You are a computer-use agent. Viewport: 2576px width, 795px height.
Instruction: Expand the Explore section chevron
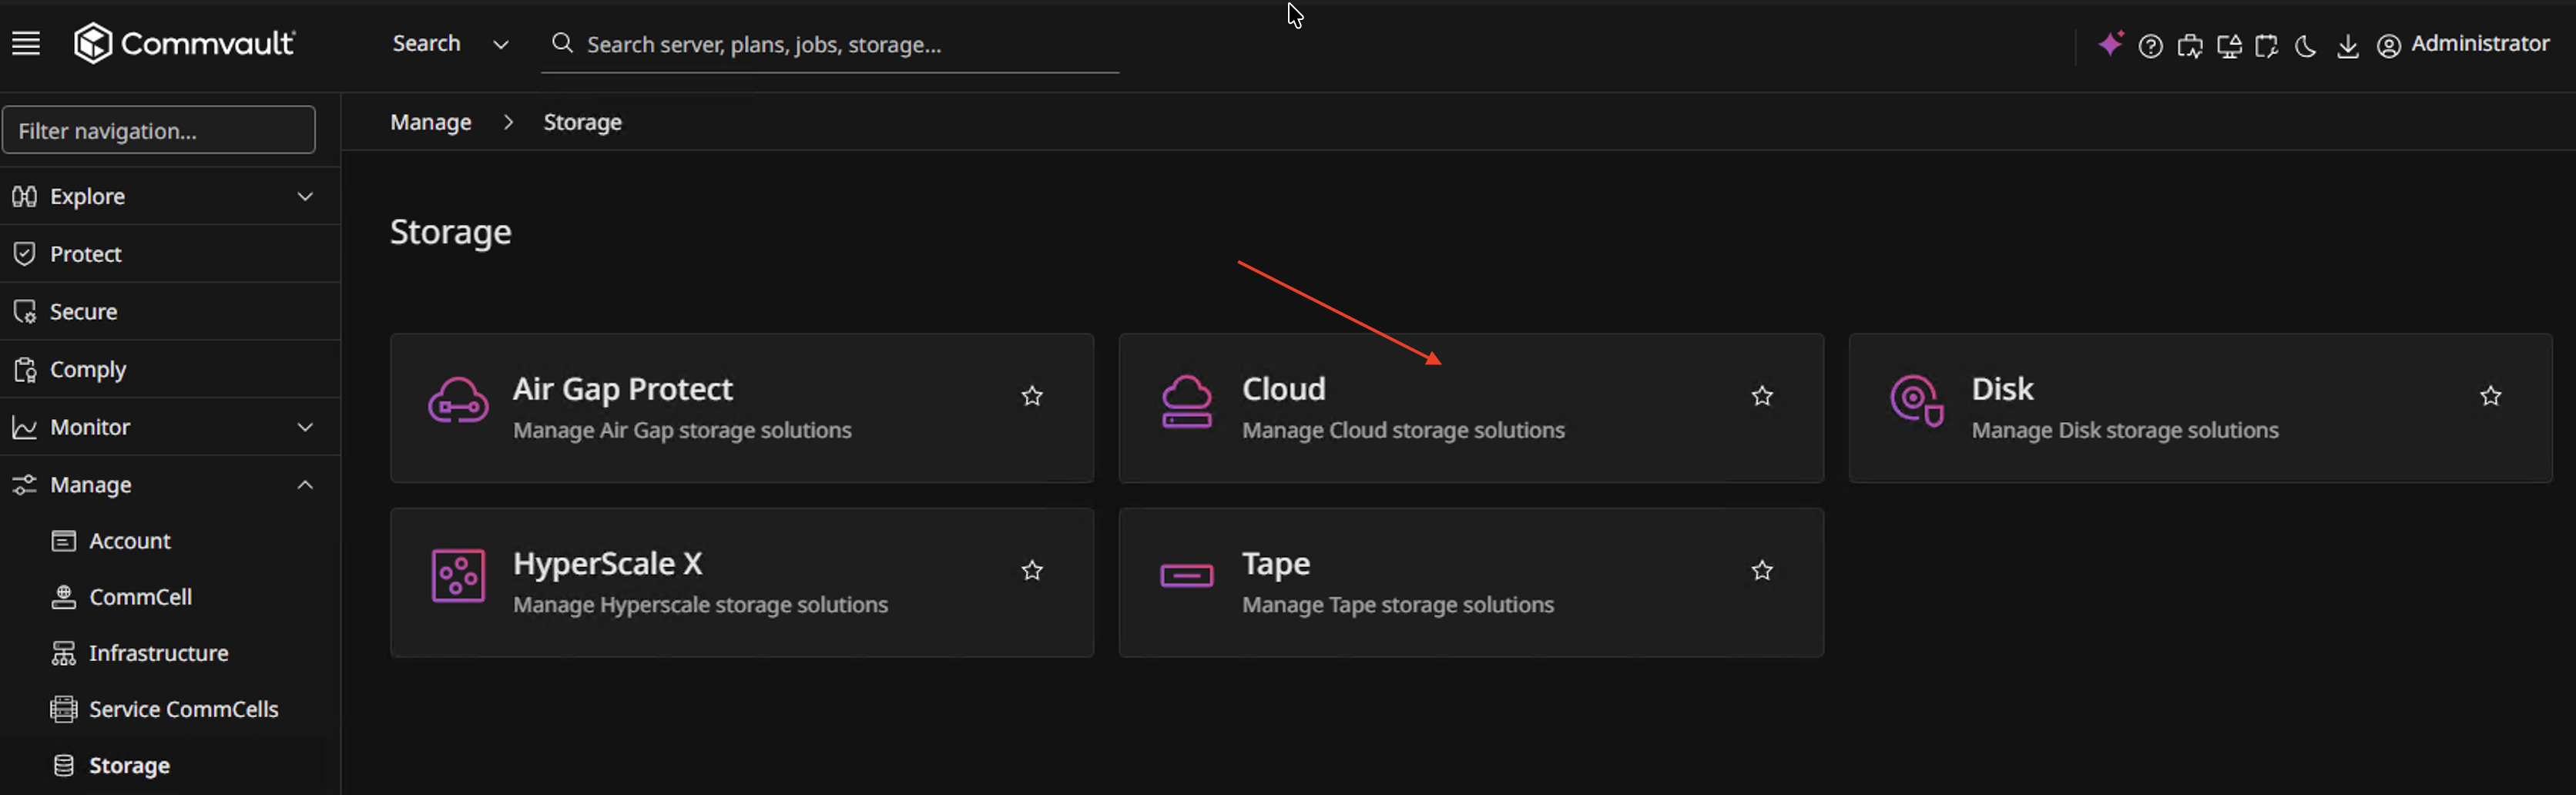(x=305, y=196)
